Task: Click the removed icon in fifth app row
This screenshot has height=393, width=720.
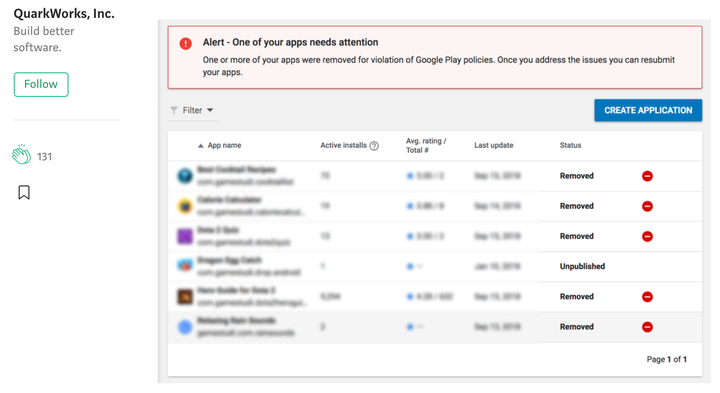Action: 647,297
